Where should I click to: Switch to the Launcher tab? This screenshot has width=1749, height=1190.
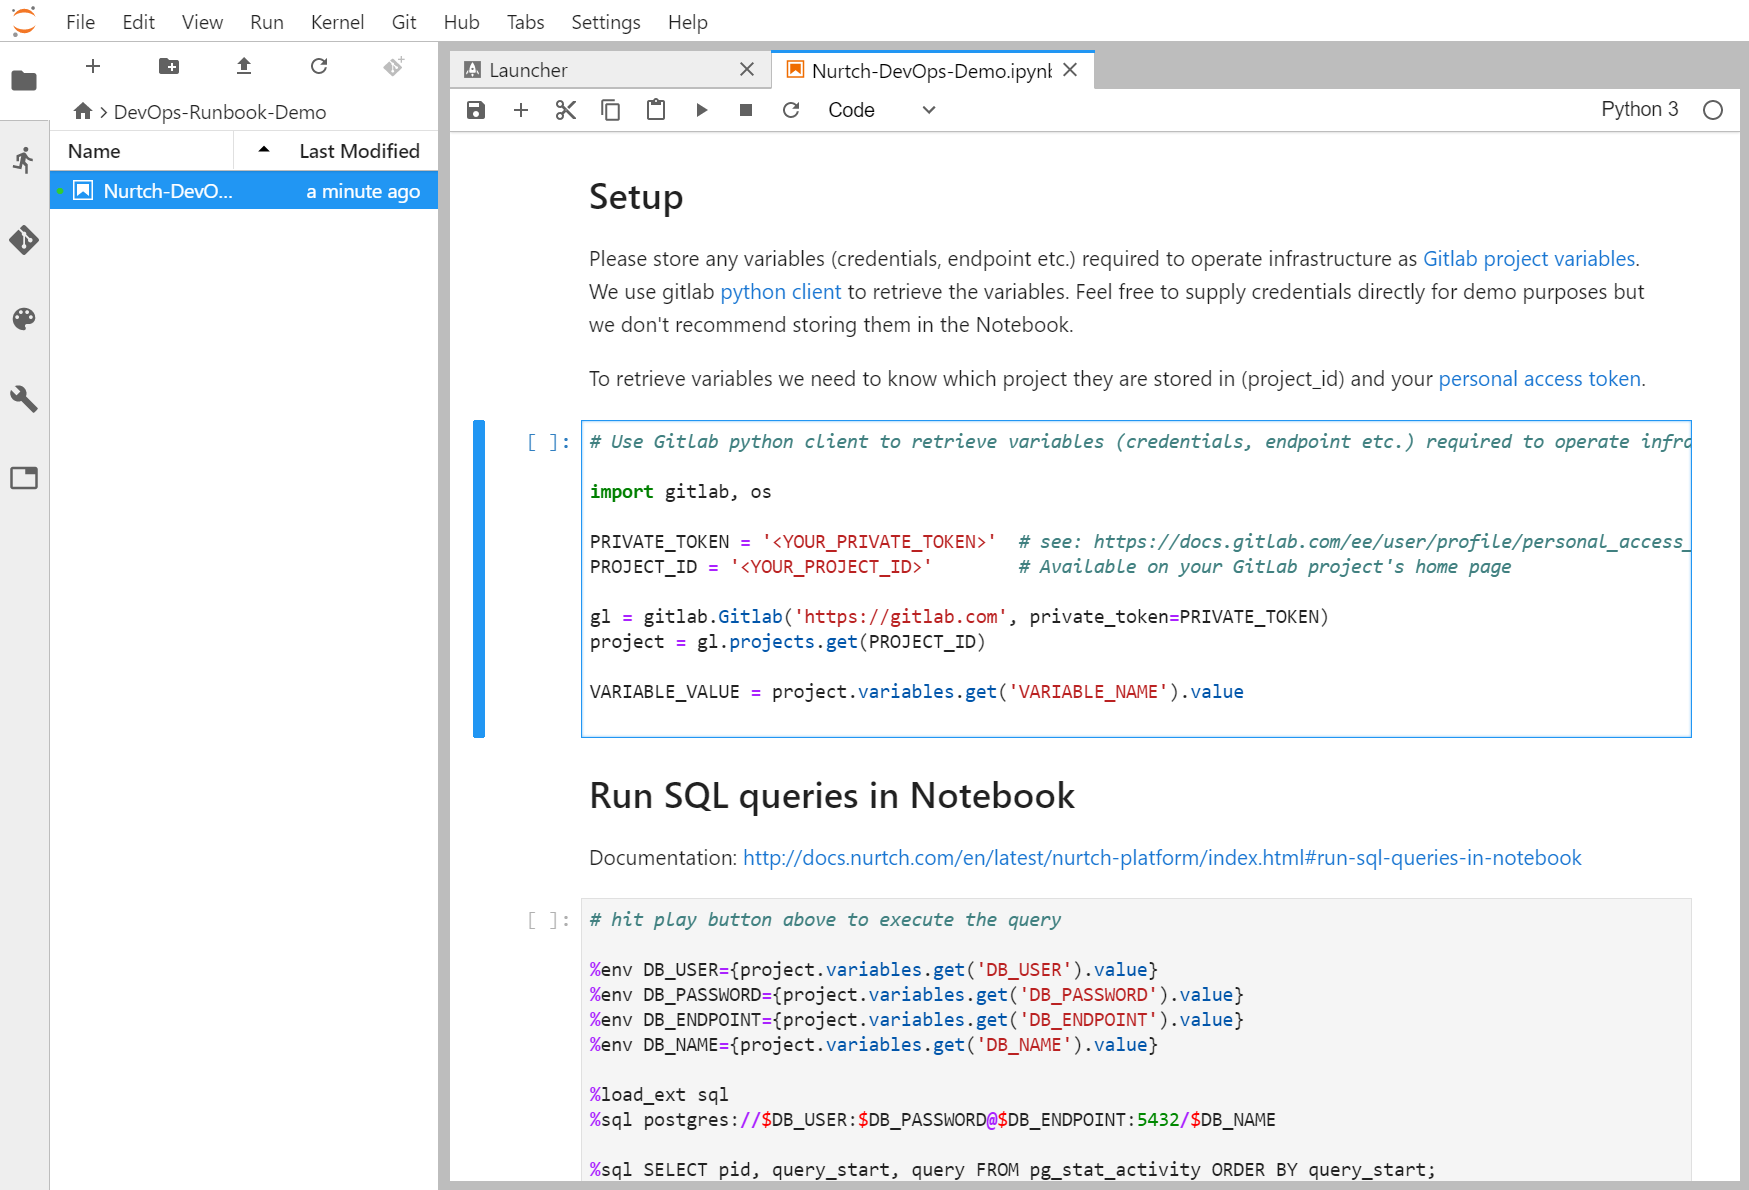[610, 70]
